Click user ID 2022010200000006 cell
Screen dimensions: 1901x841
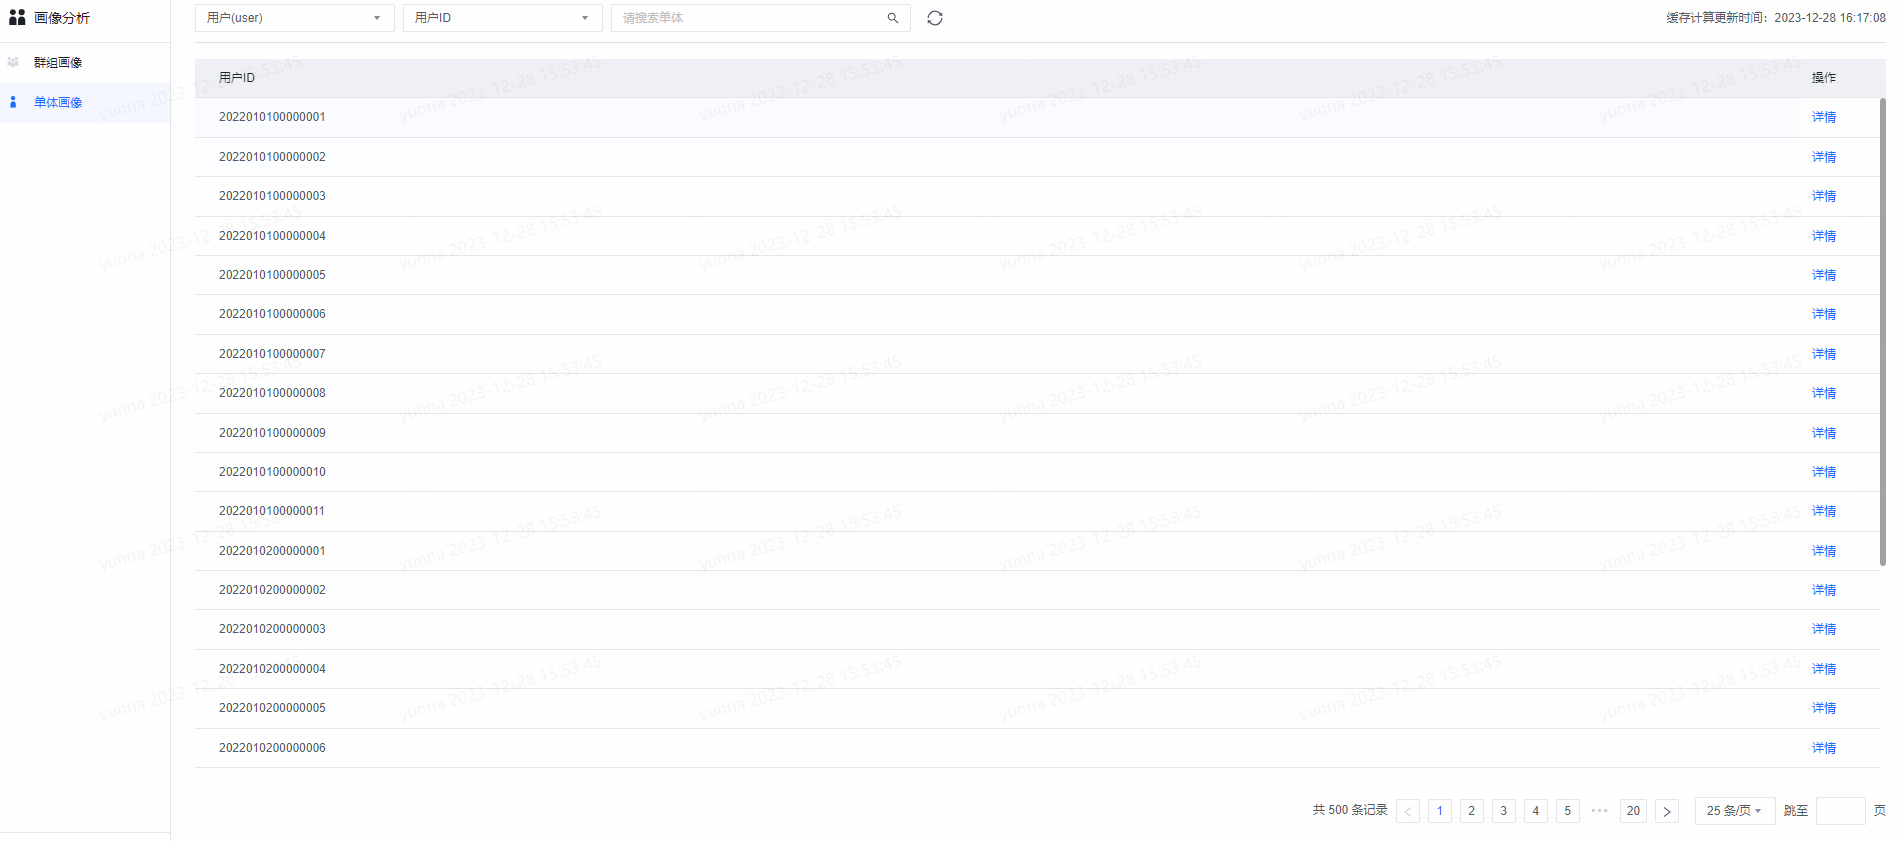(x=272, y=748)
